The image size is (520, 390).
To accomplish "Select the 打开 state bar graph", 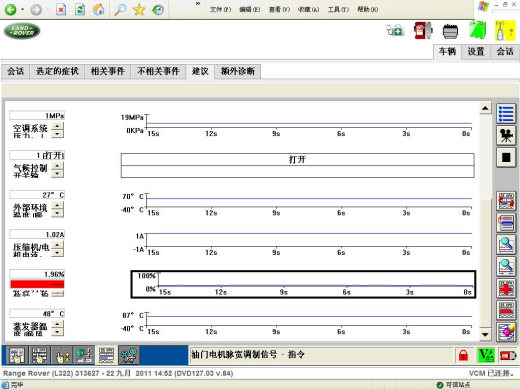I will coord(297,165).
